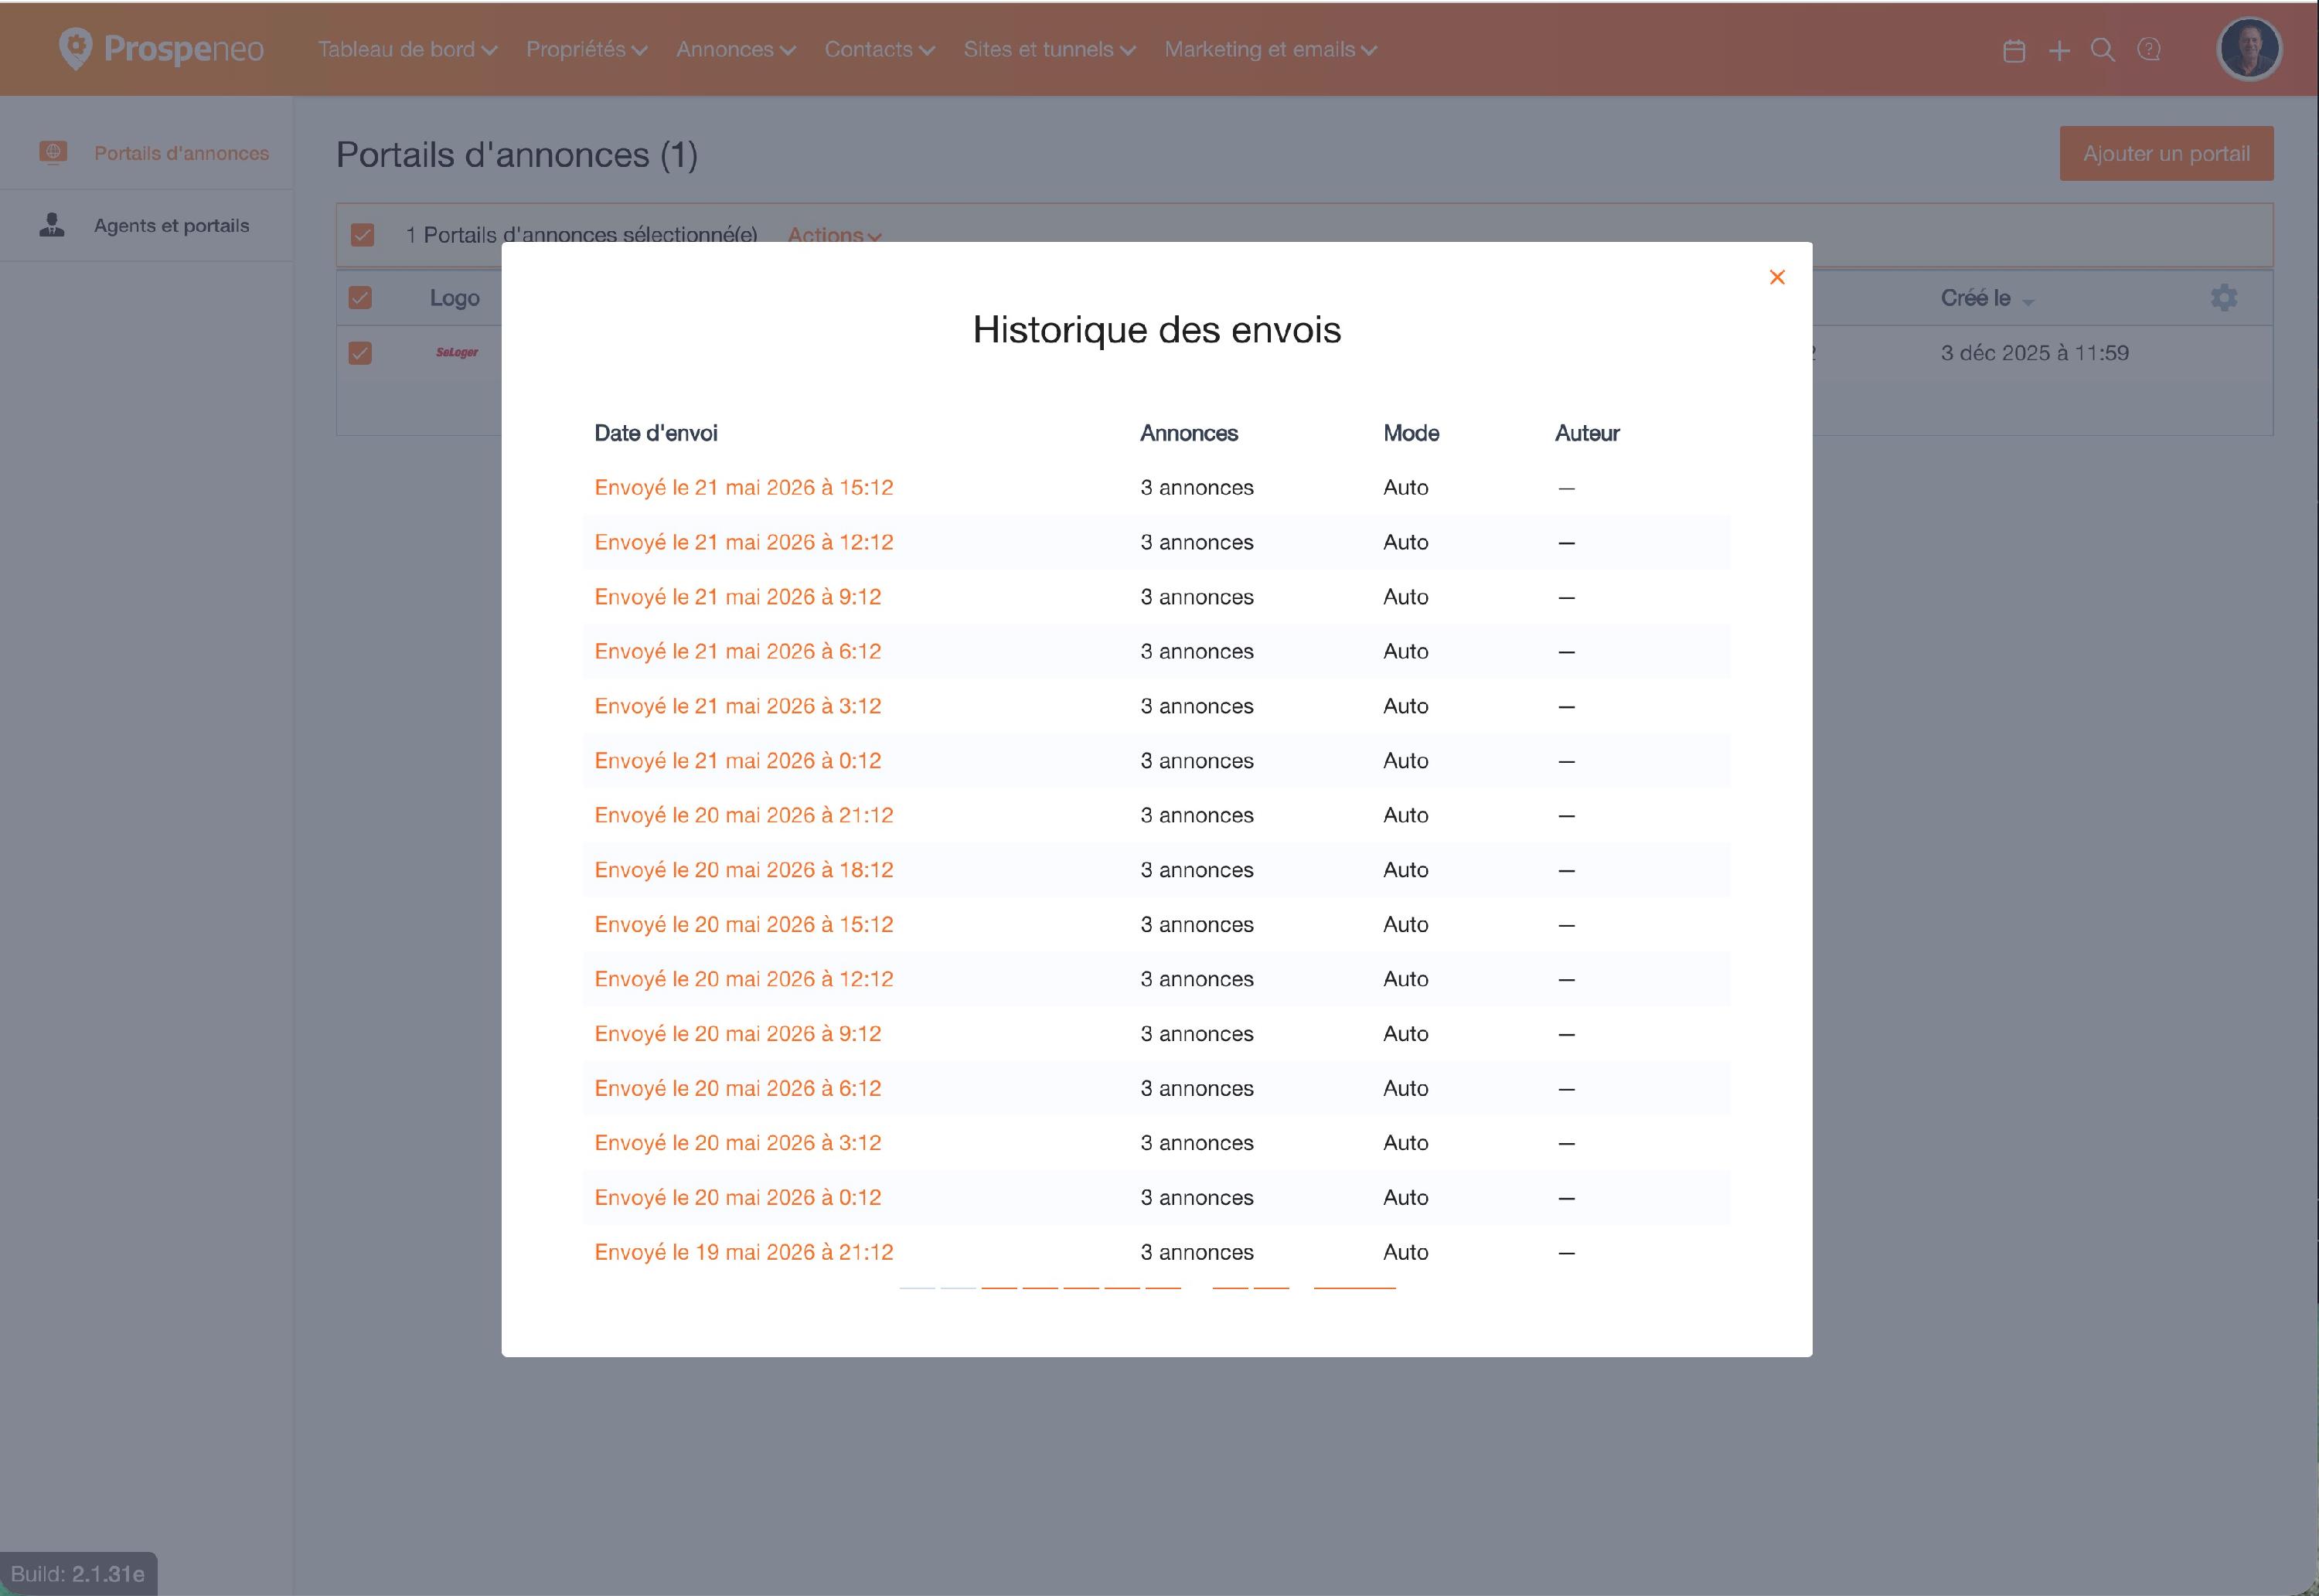Click the Mode column header

point(1410,433)
